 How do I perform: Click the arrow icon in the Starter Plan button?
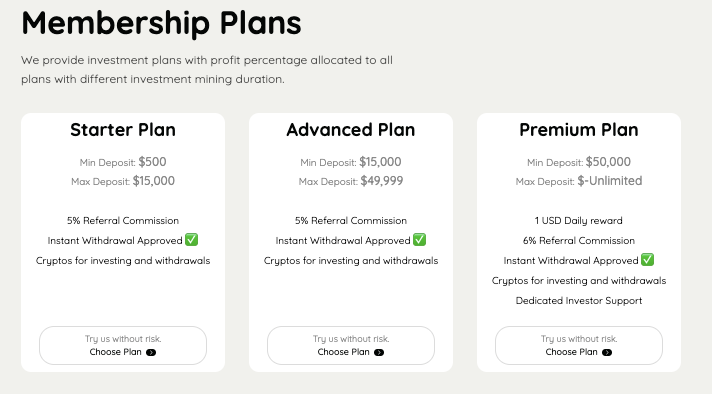pyautogui.click(x=151, y=353)
